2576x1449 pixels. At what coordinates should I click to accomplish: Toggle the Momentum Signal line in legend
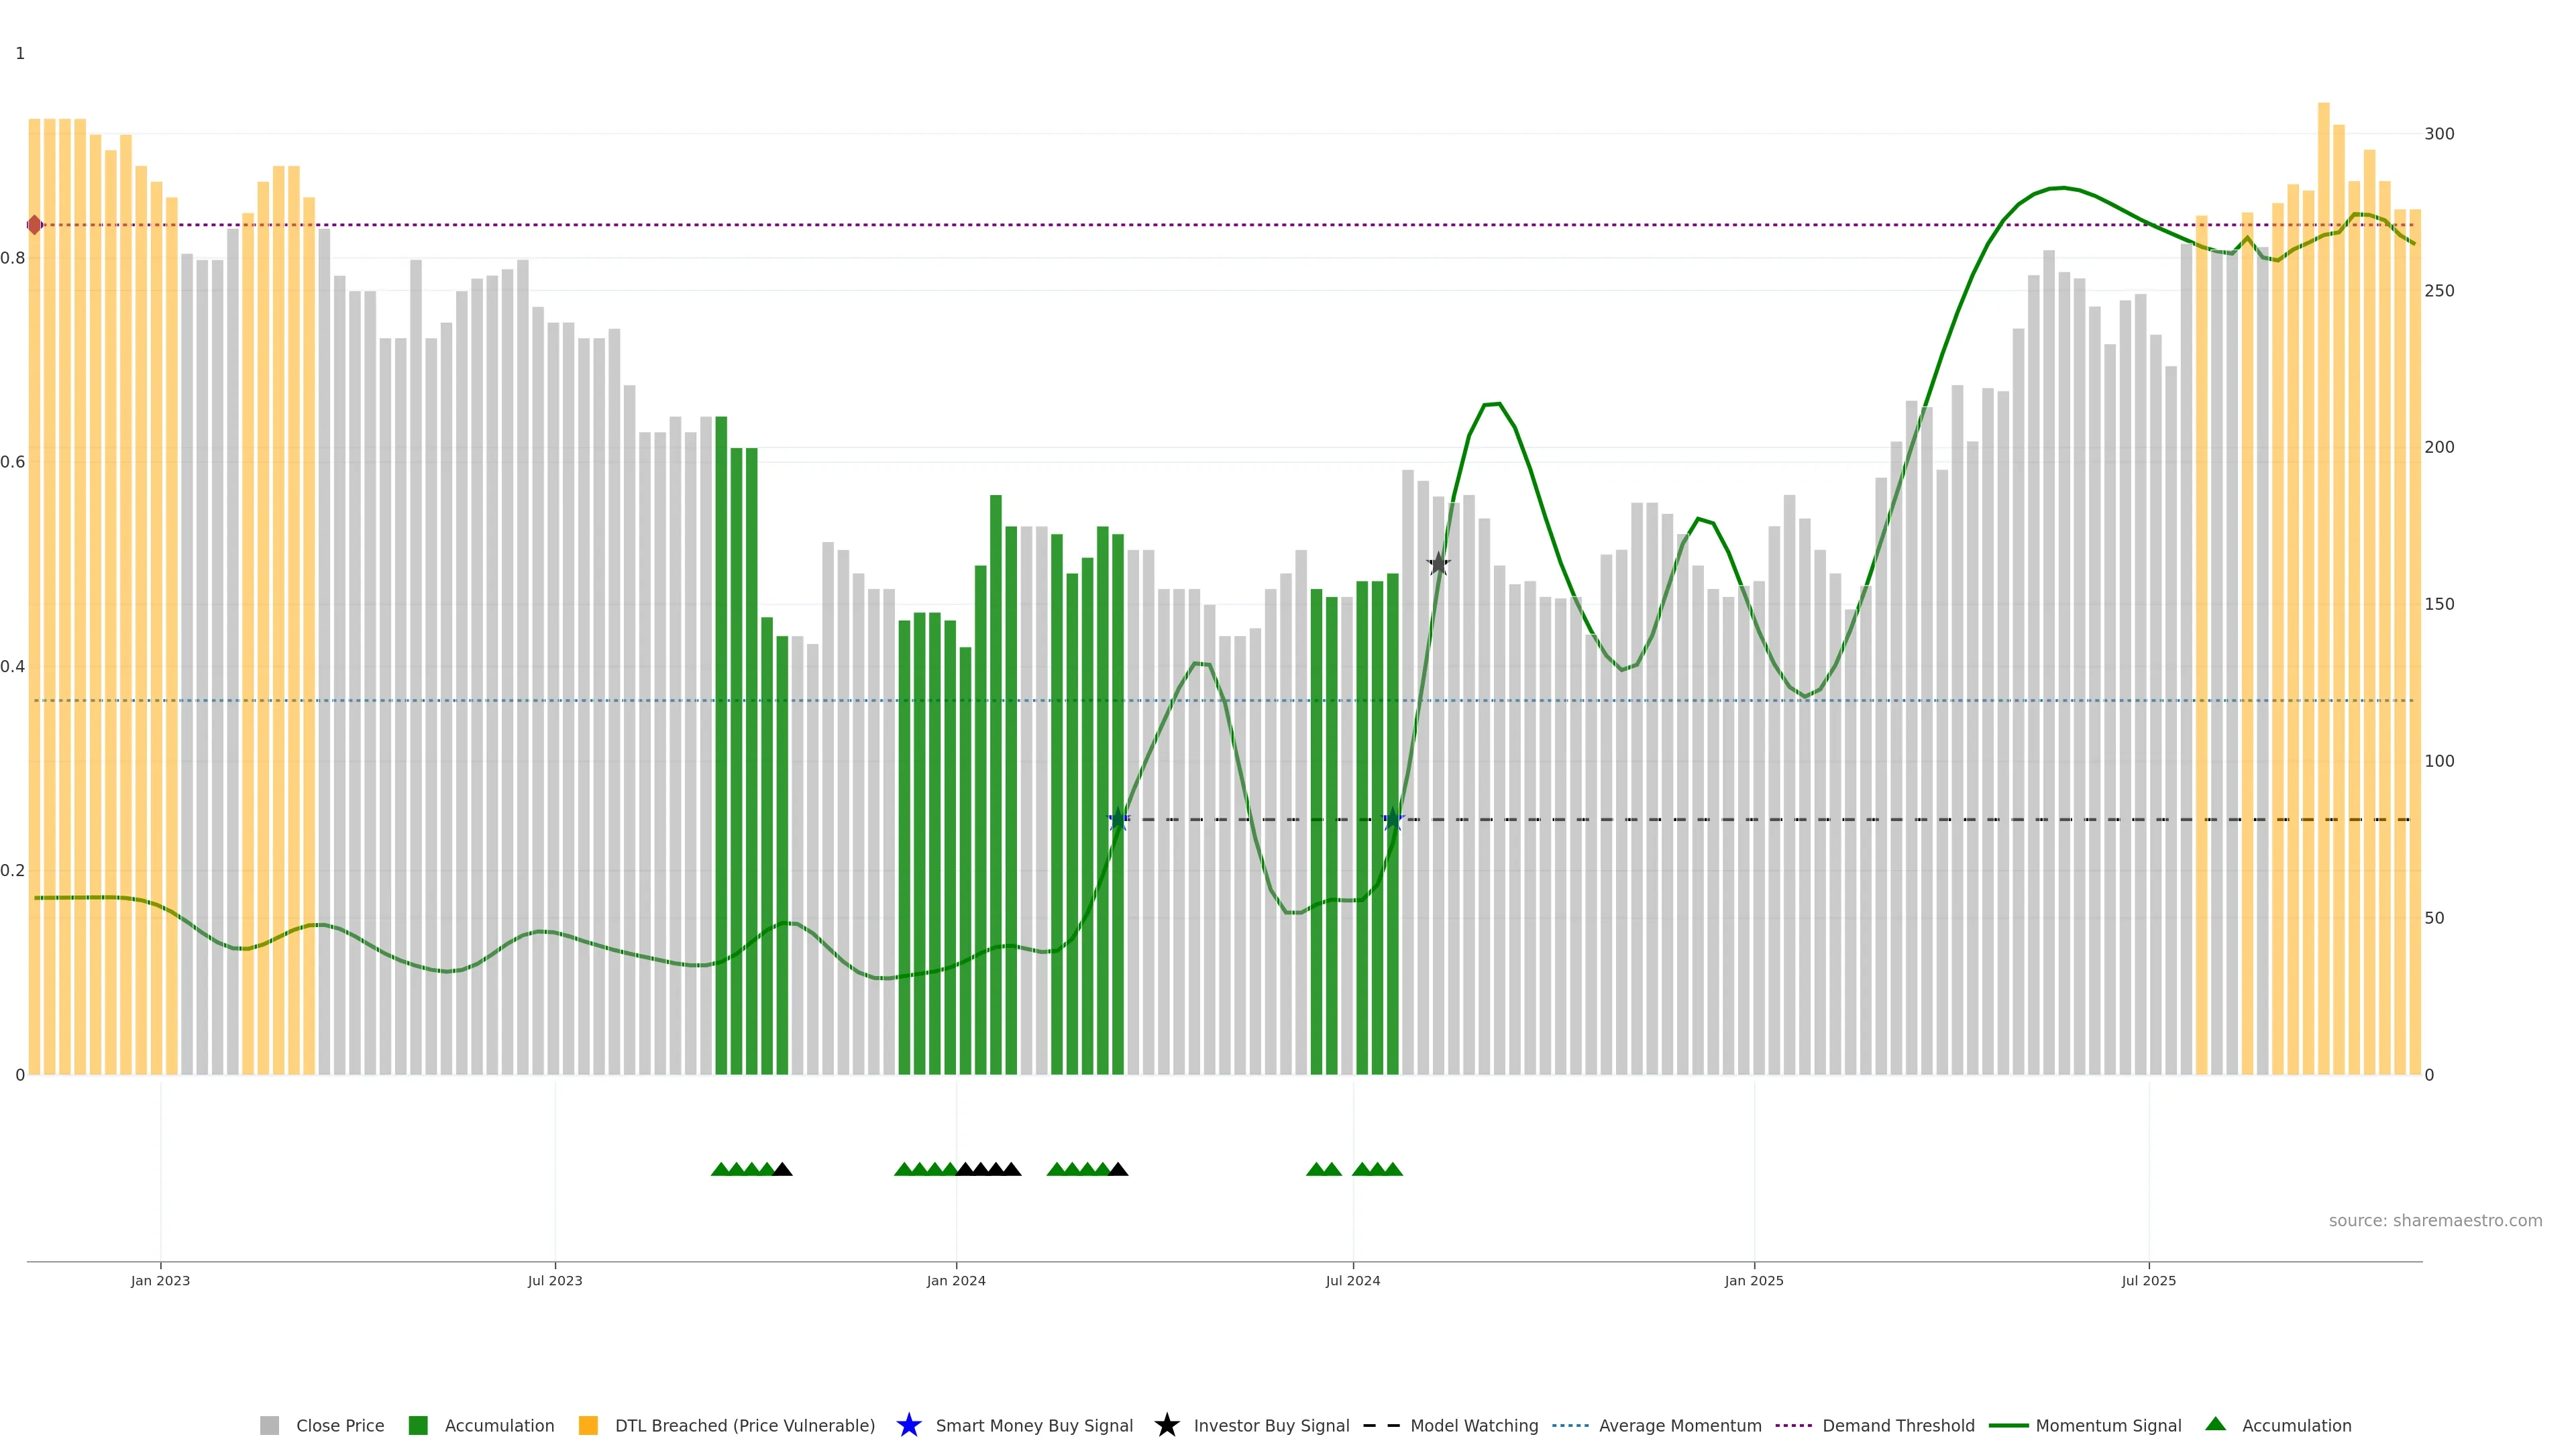(x=2108, y=1426)
